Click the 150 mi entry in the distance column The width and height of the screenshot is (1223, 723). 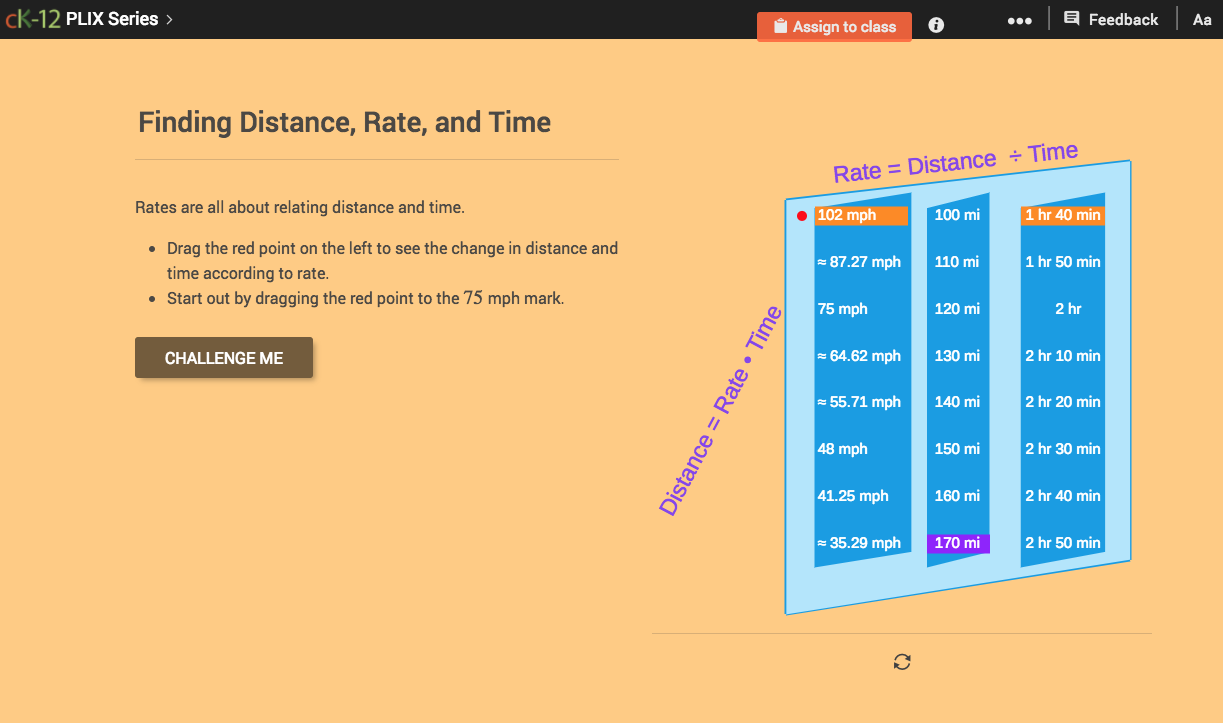[x=957, y=448]
